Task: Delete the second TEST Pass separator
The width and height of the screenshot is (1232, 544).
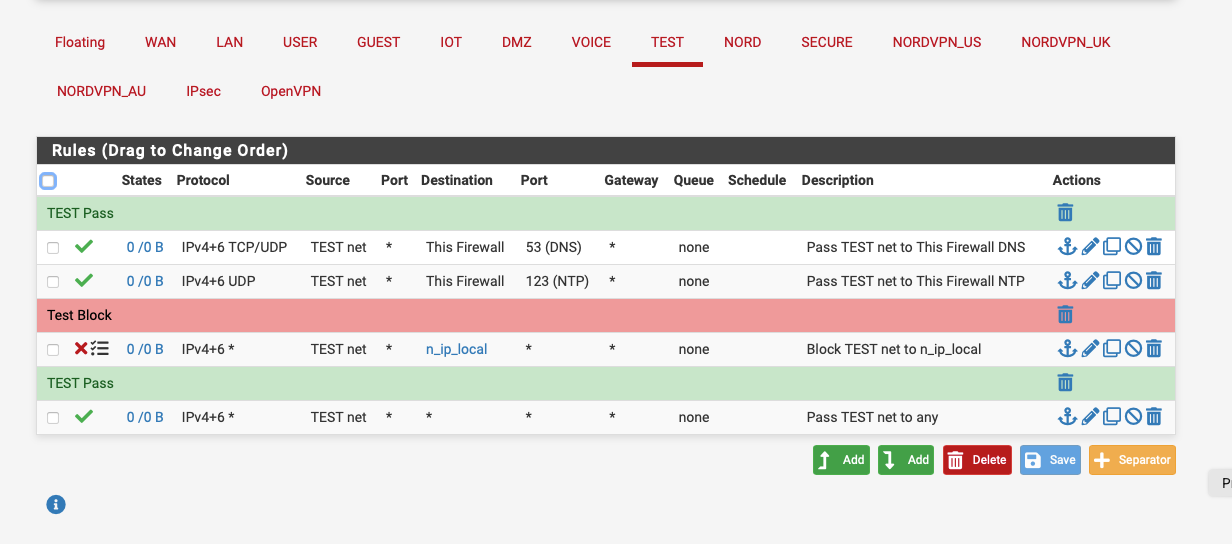Action: [1065, 383]
